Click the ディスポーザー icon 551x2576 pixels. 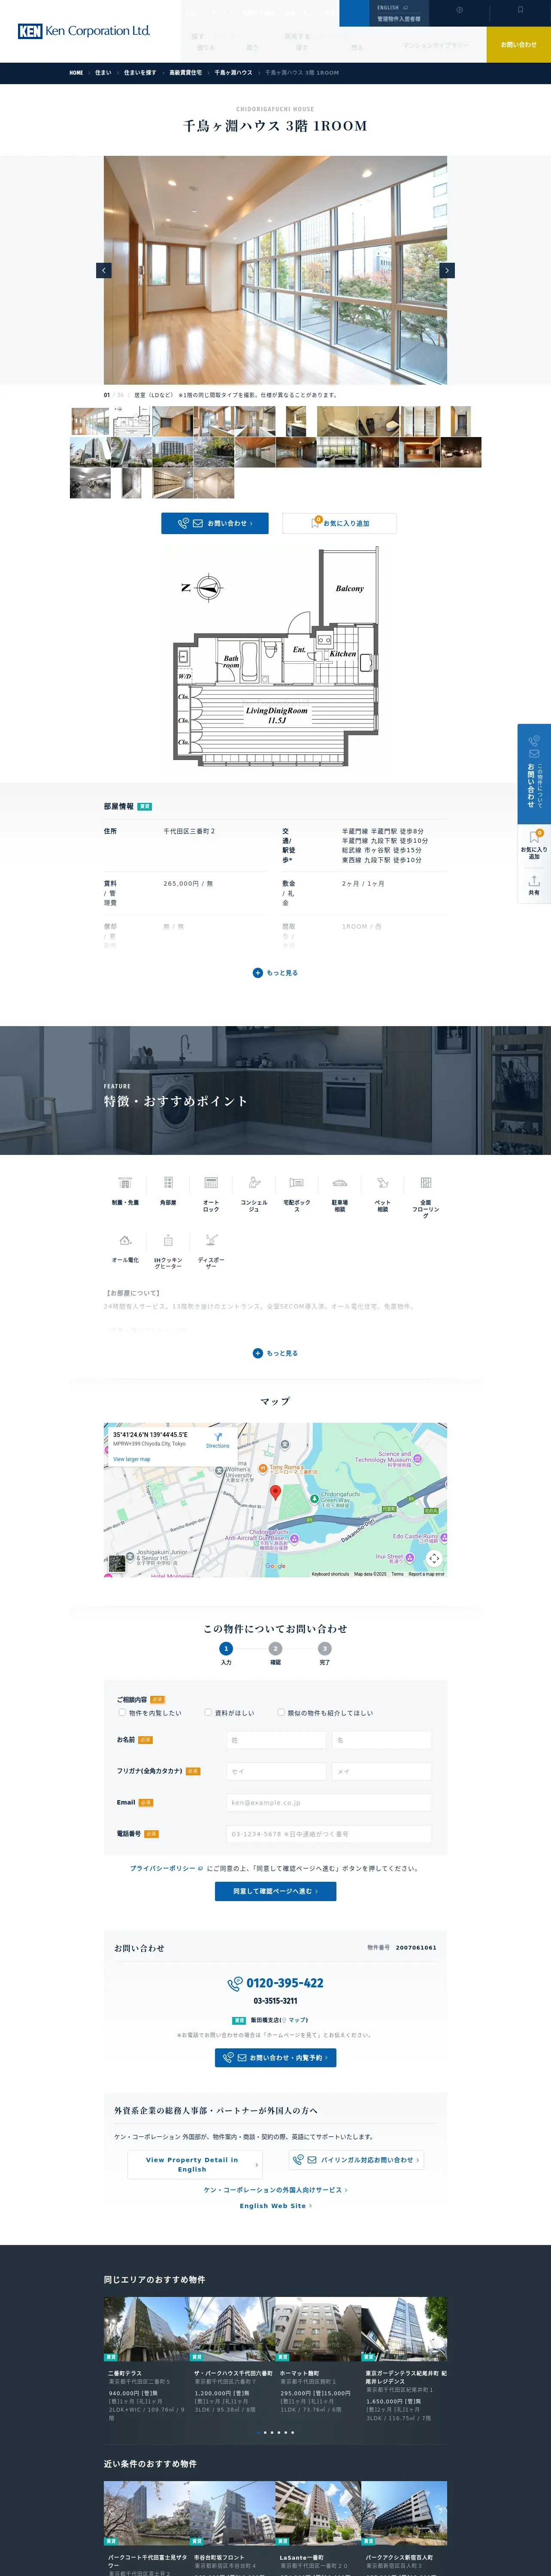pos(211,1240)
